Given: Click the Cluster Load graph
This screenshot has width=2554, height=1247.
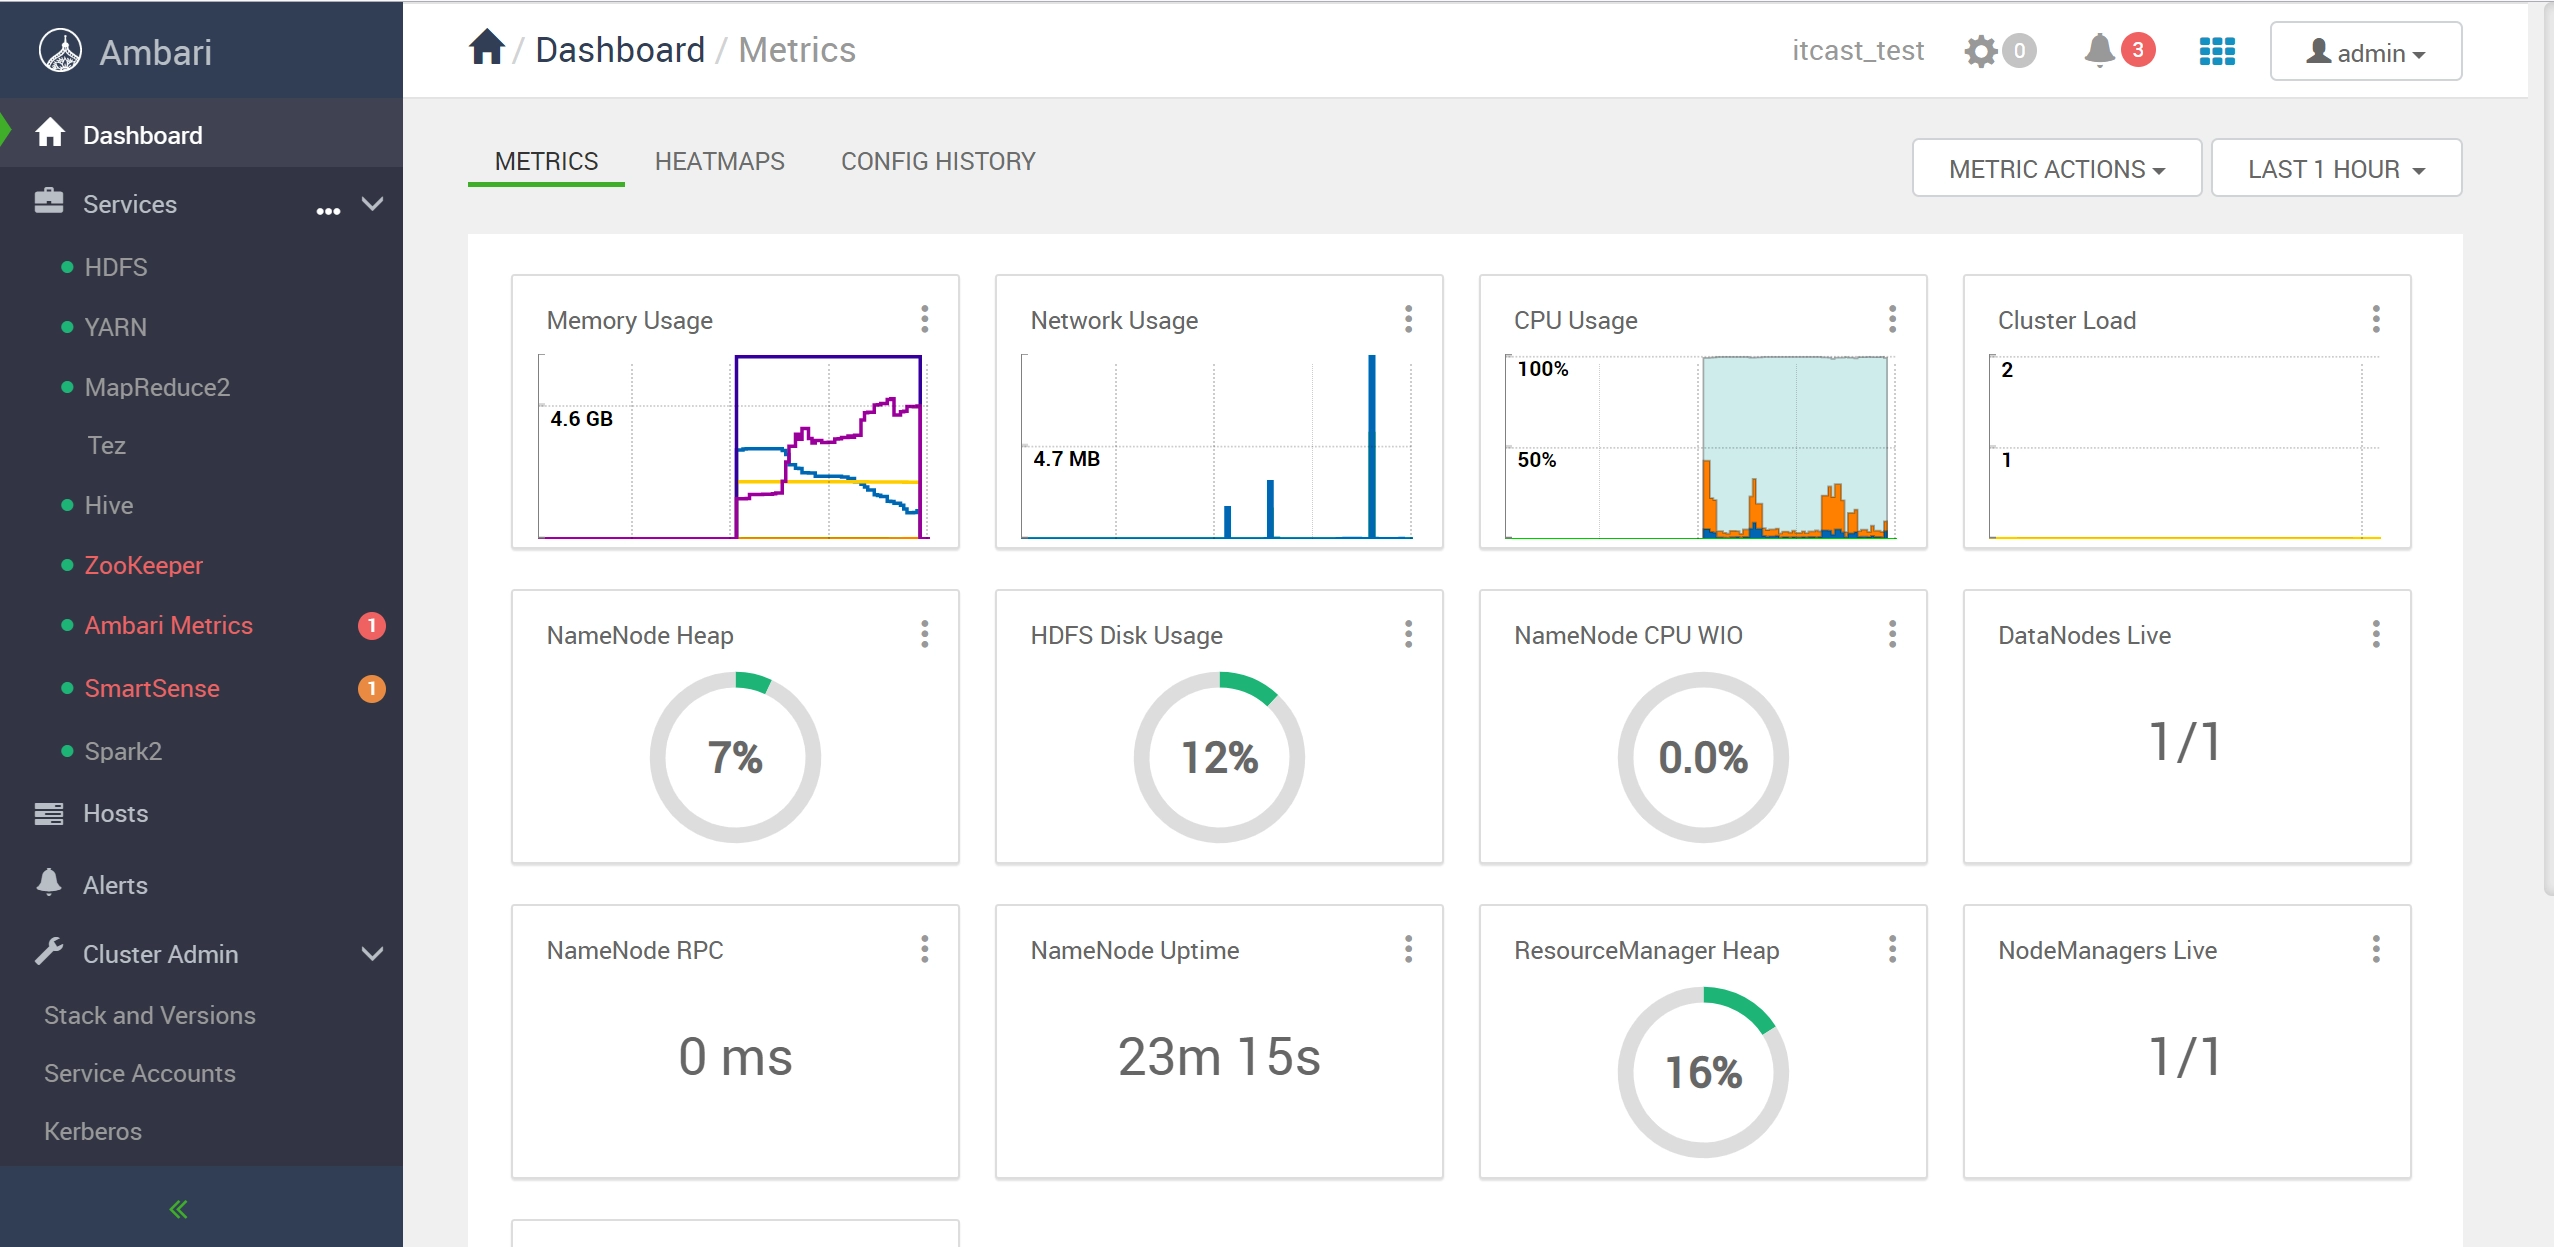Looking at the screenshot, I should click(2186, 446).
